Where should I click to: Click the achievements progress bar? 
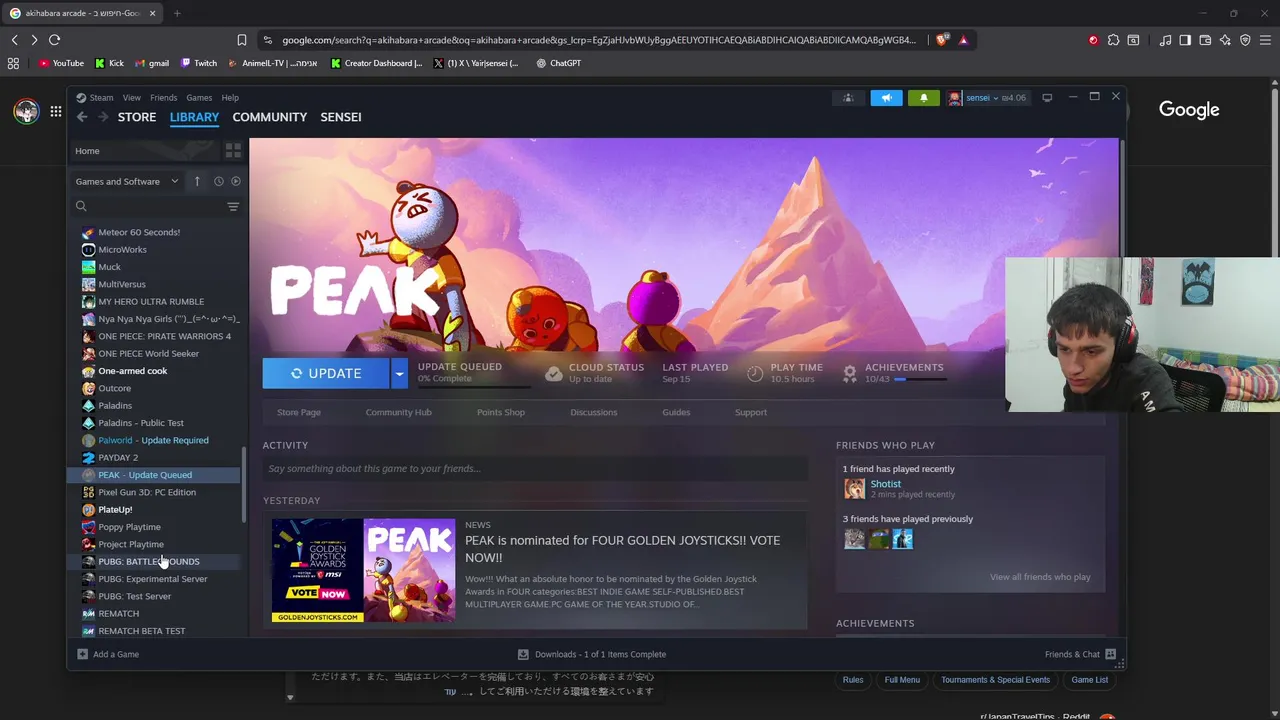918,380
